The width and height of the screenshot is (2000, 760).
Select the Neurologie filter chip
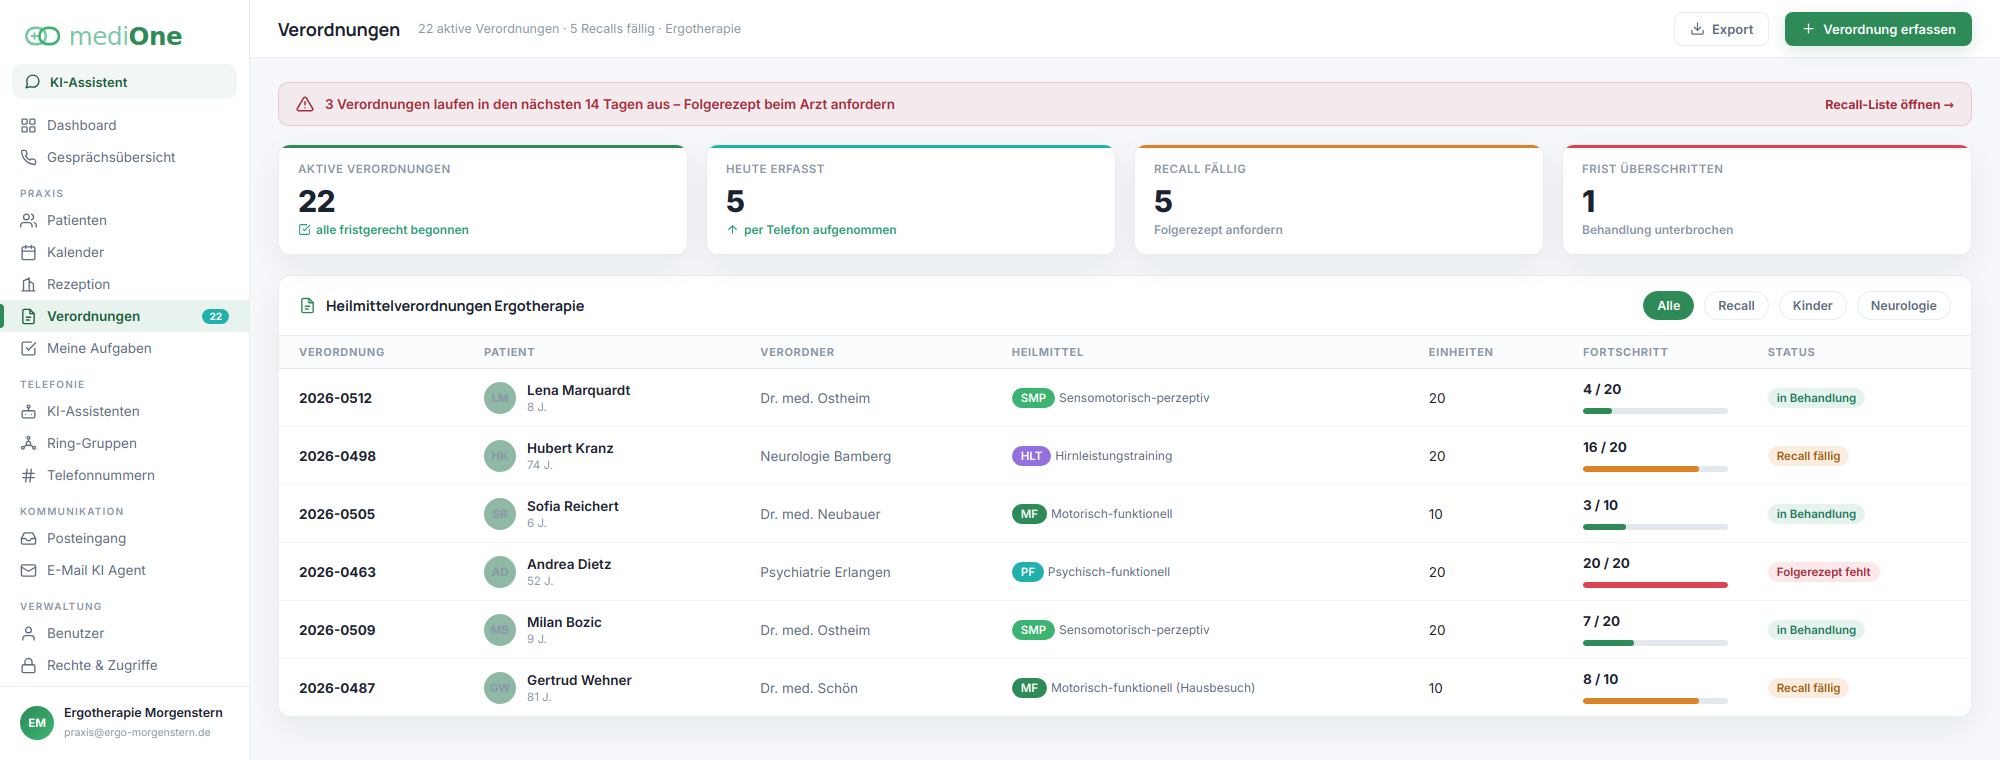coord(1903,306)
